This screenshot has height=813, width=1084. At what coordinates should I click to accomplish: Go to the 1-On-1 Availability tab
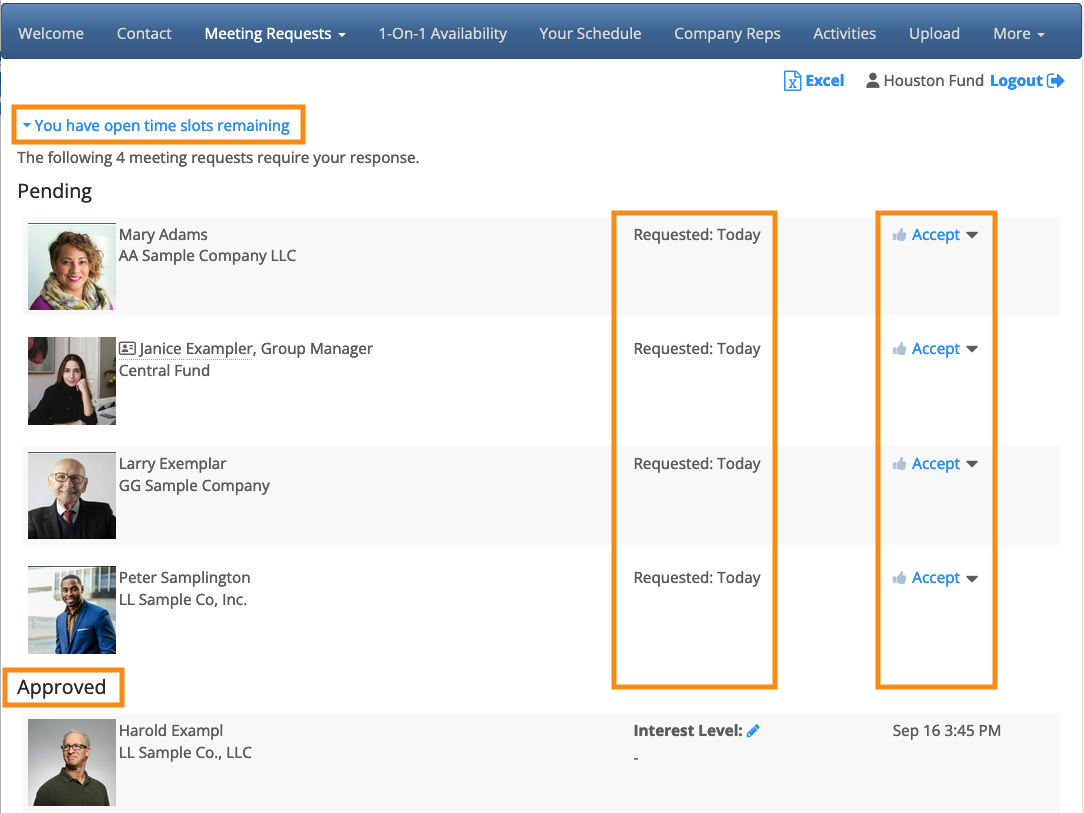[x=442, y=33]
